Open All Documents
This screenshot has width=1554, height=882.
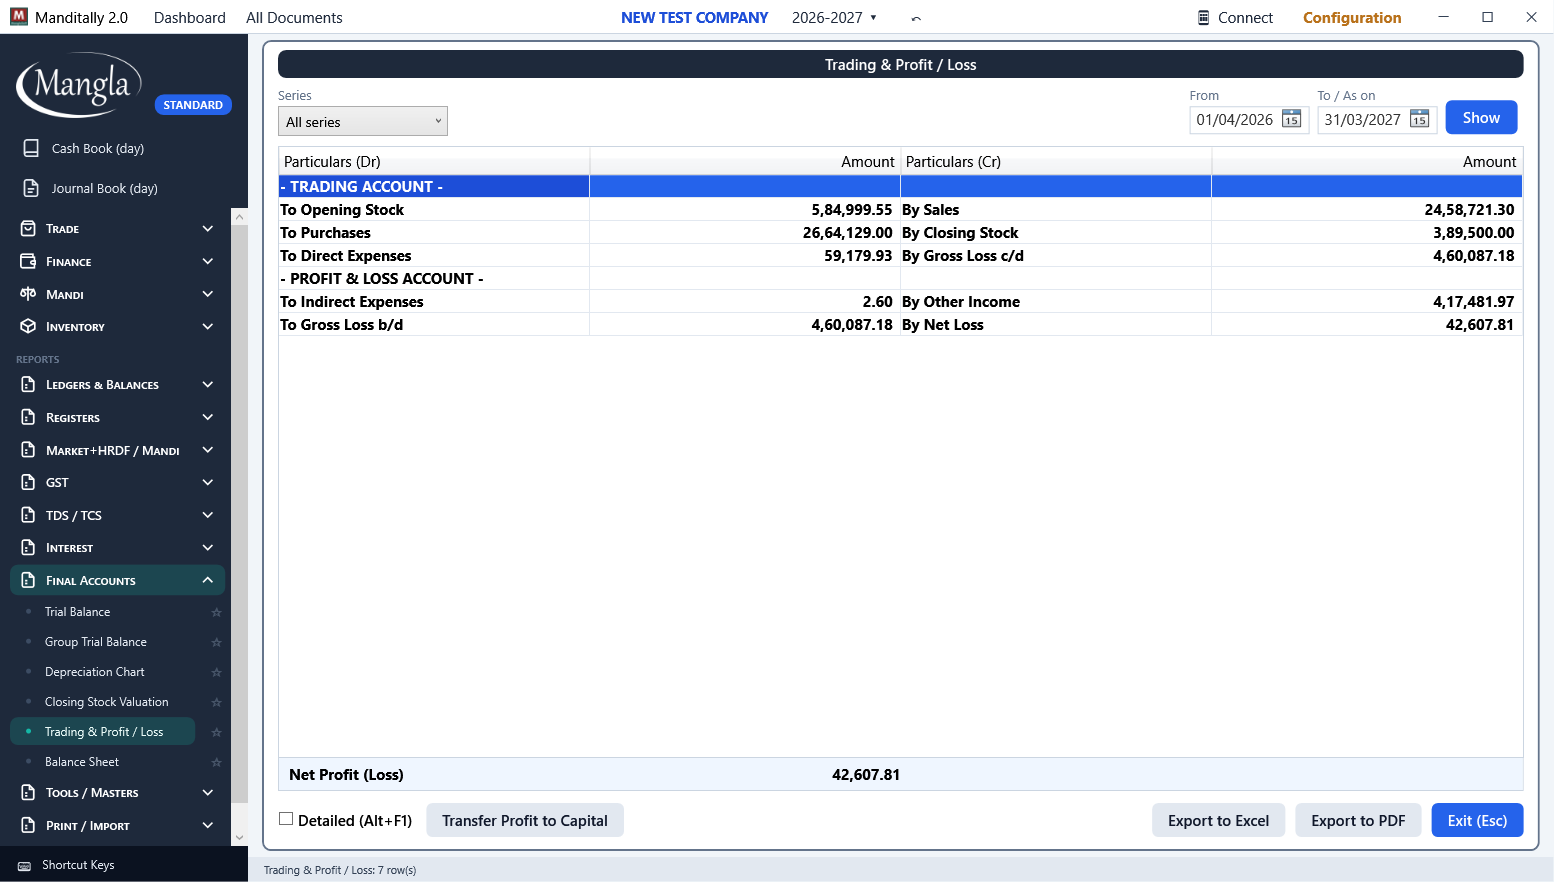294,18
